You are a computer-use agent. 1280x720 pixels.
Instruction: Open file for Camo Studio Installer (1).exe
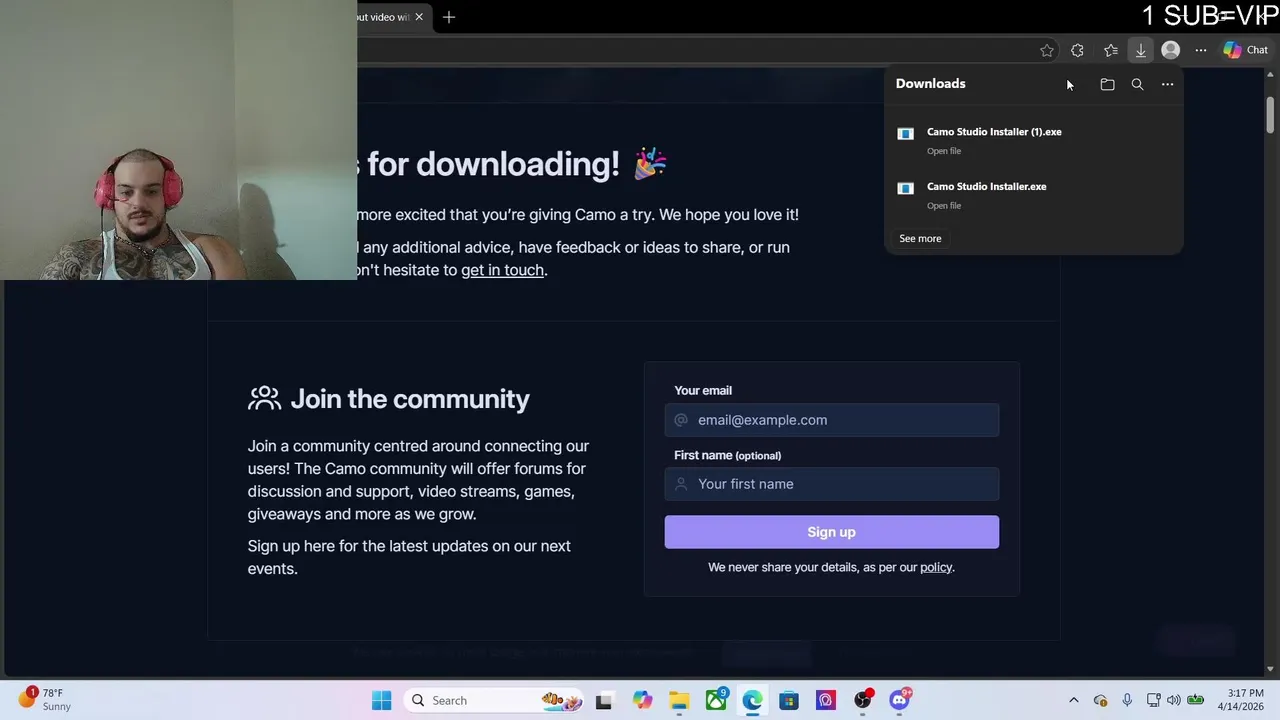[944, 151]
